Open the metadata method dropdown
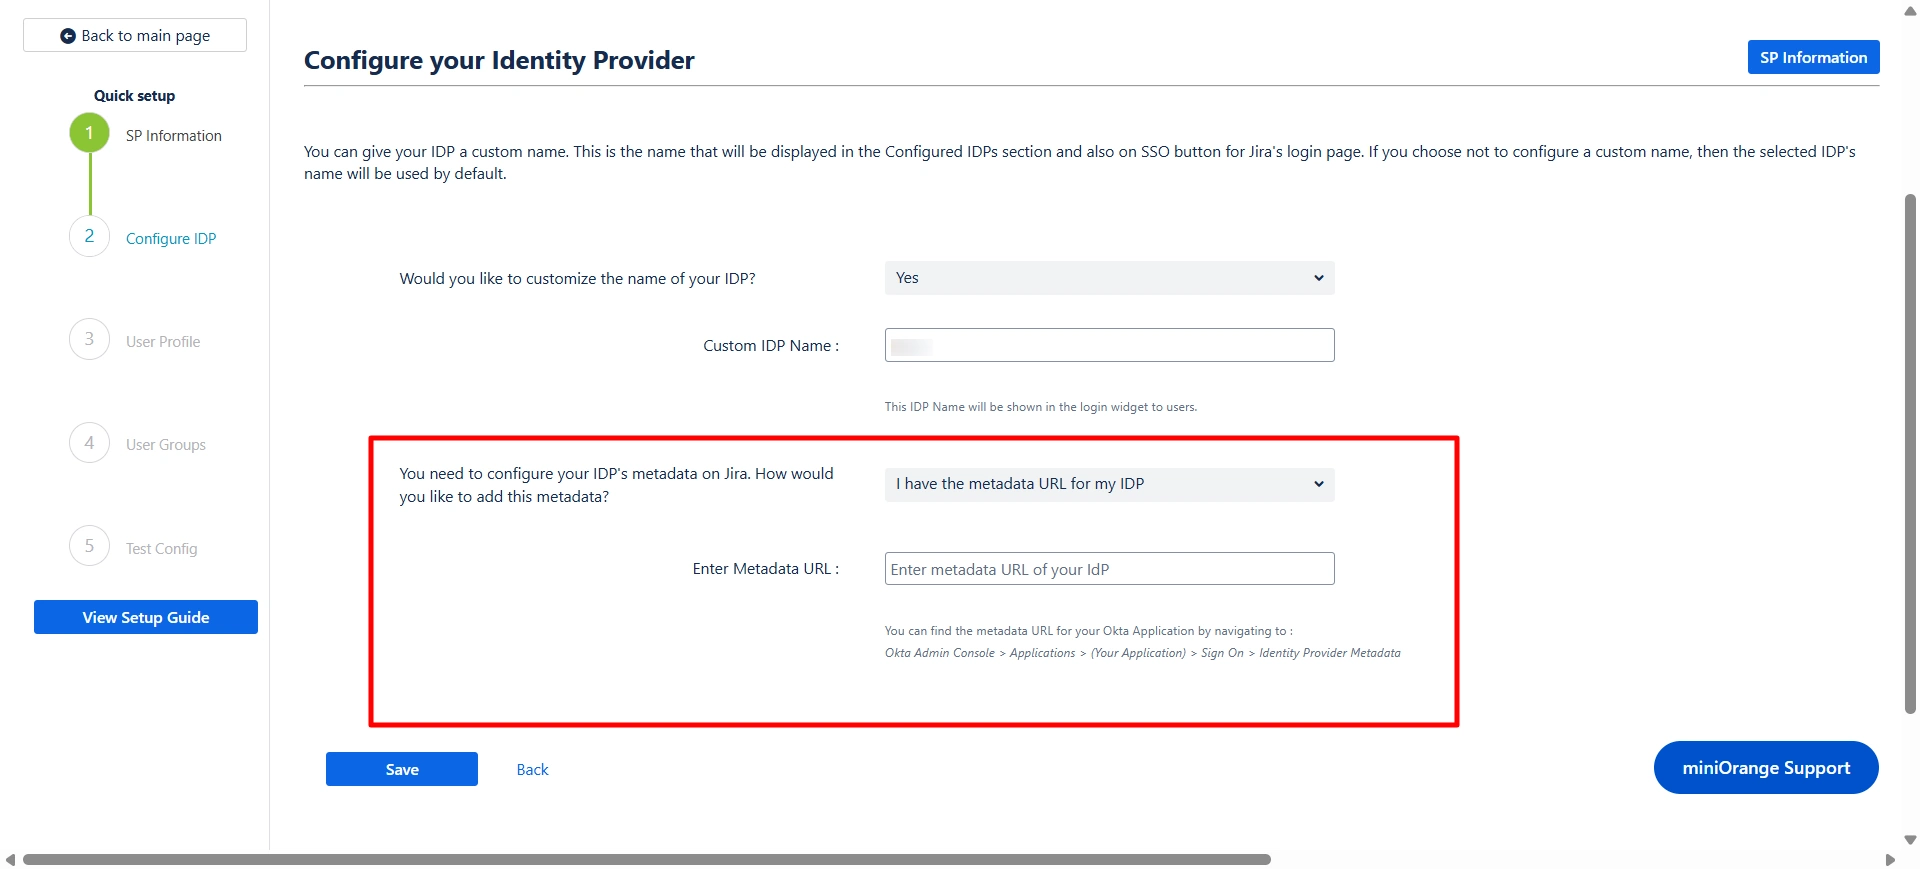Screen dimensions: 1920x869 click(x=1109, y=484)
